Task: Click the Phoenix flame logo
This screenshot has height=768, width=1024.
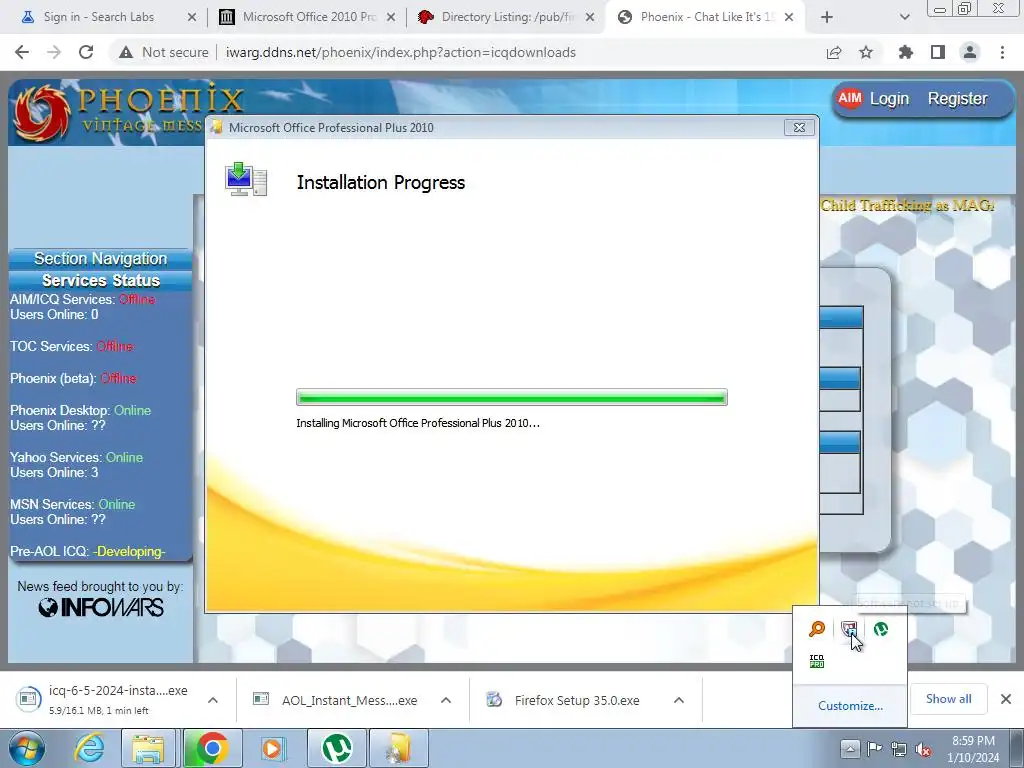Action: (41, 113)
